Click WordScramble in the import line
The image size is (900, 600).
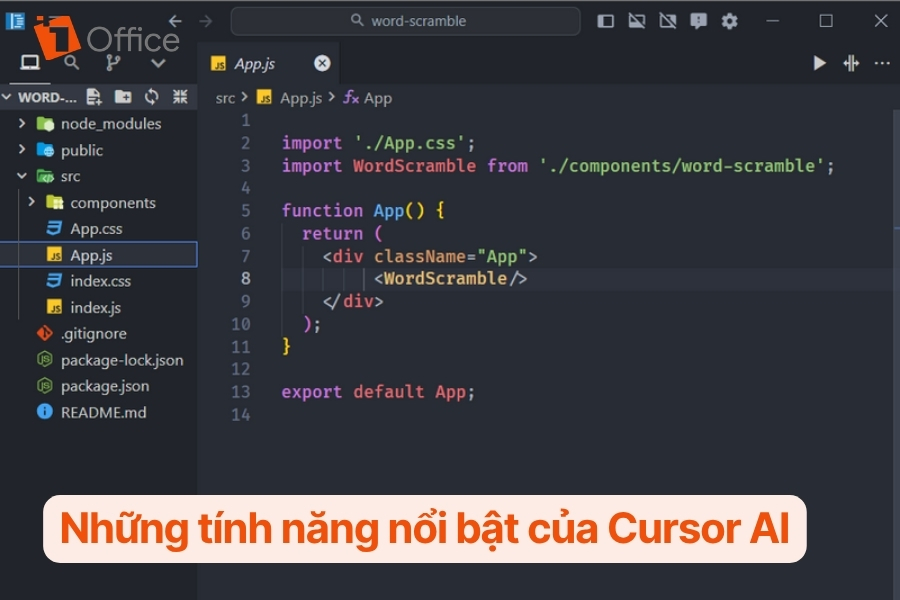pos(414,166)
